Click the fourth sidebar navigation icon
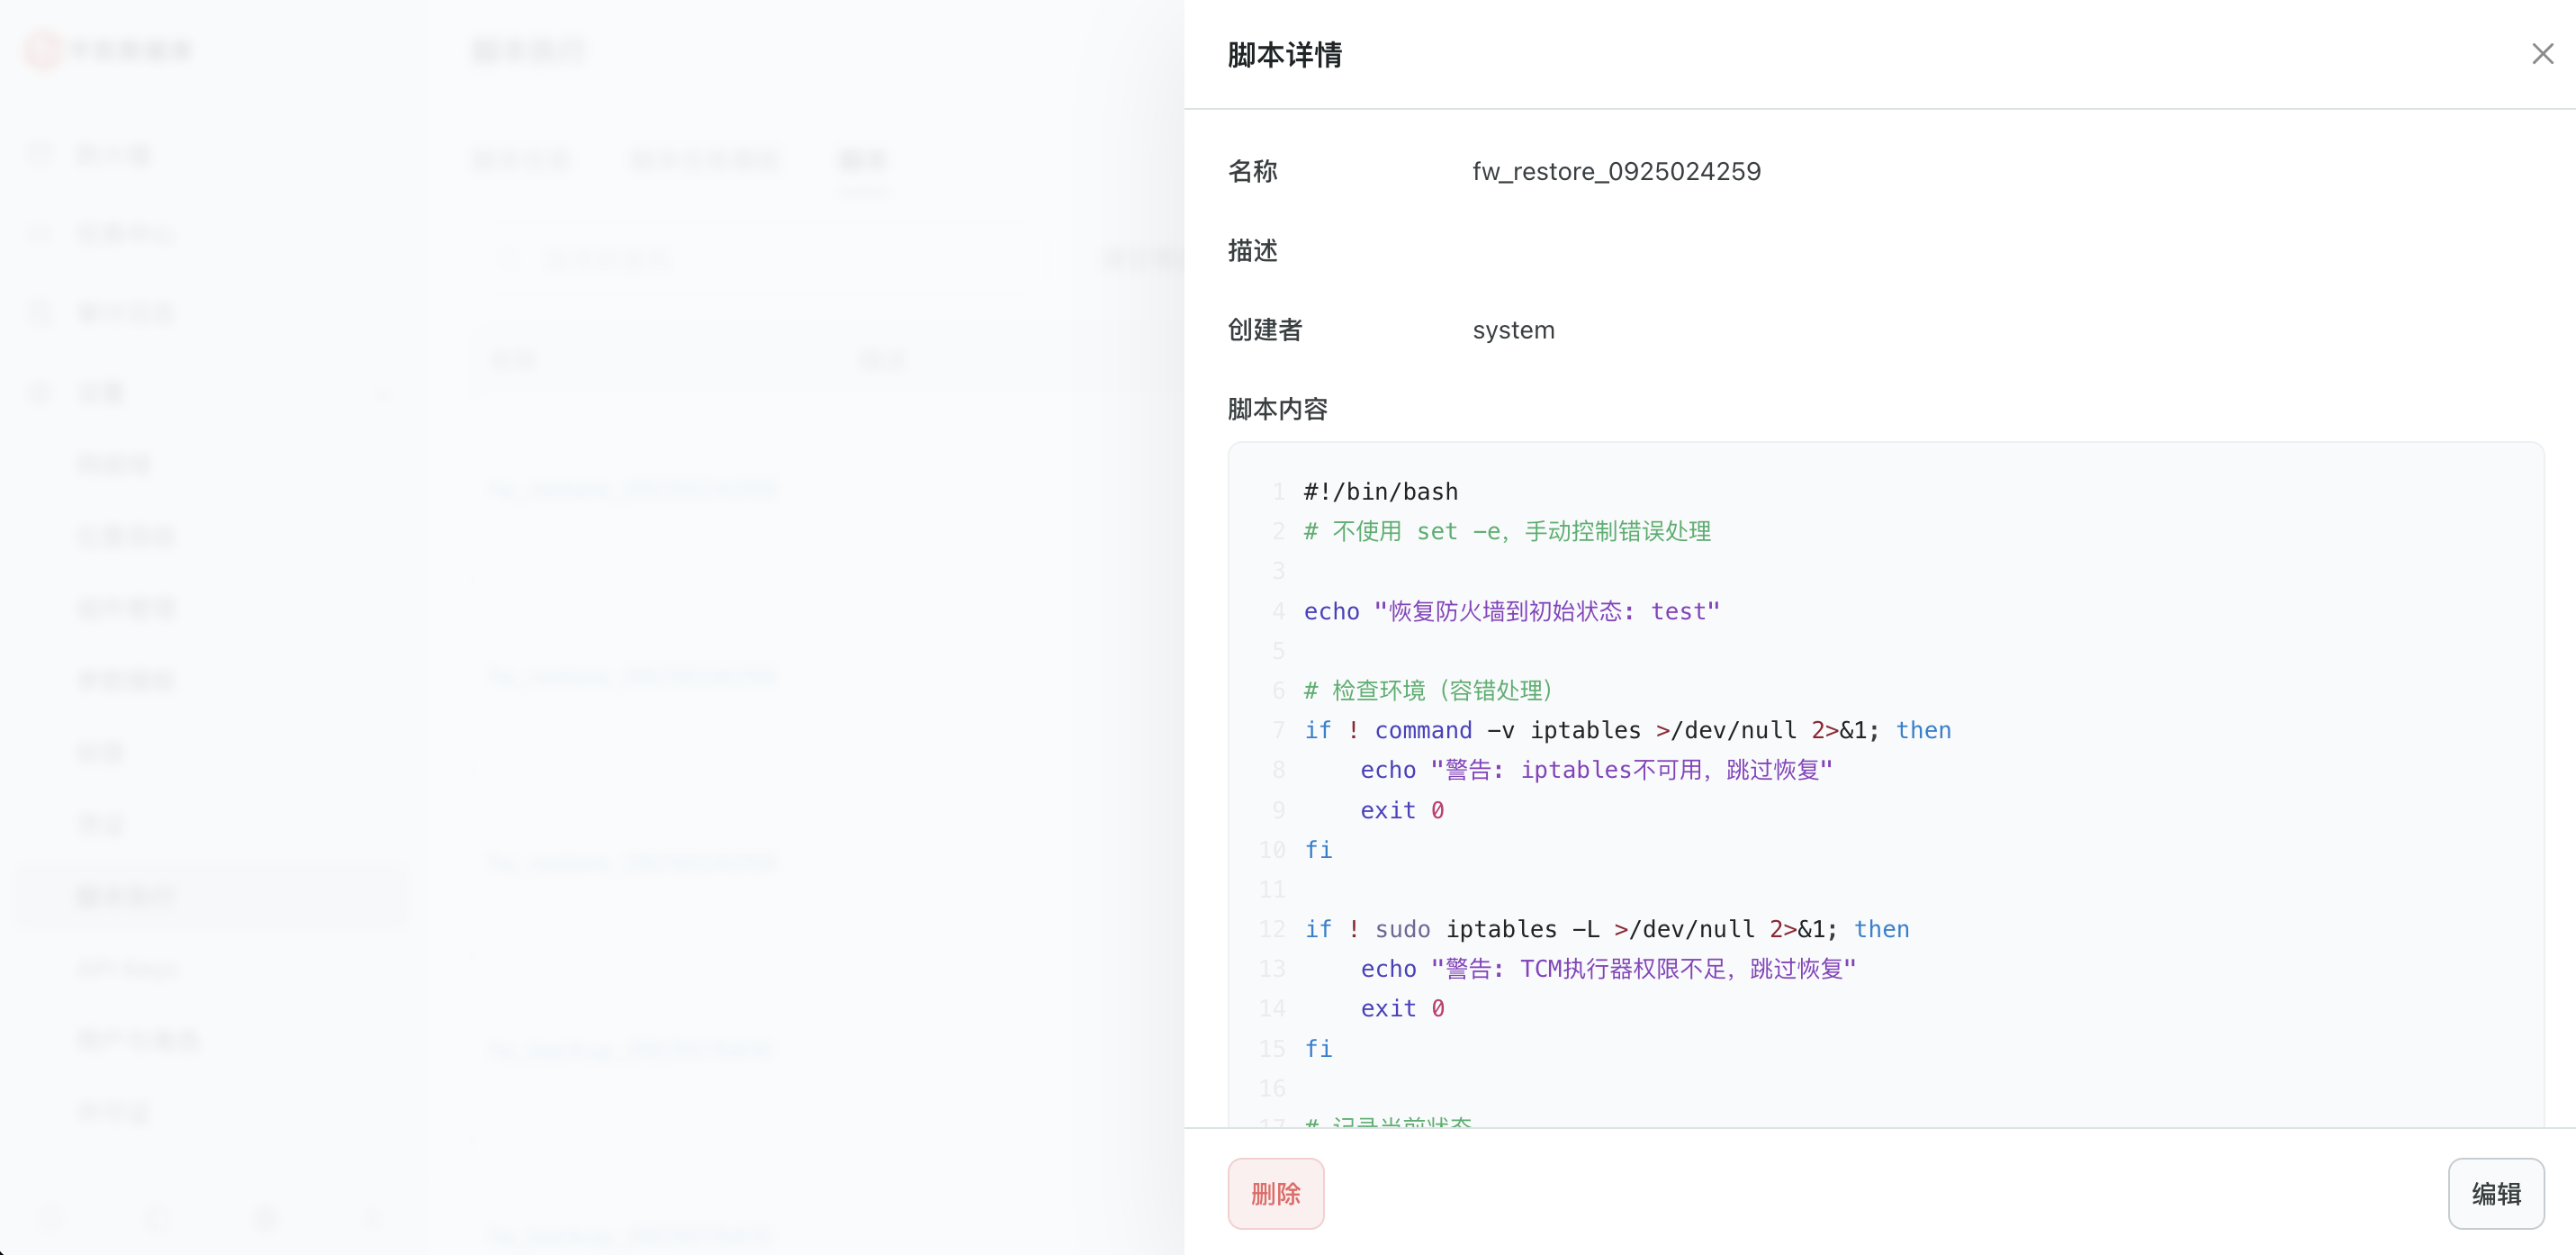This screenshot has width=2576, height=1255. coord(40,392)
